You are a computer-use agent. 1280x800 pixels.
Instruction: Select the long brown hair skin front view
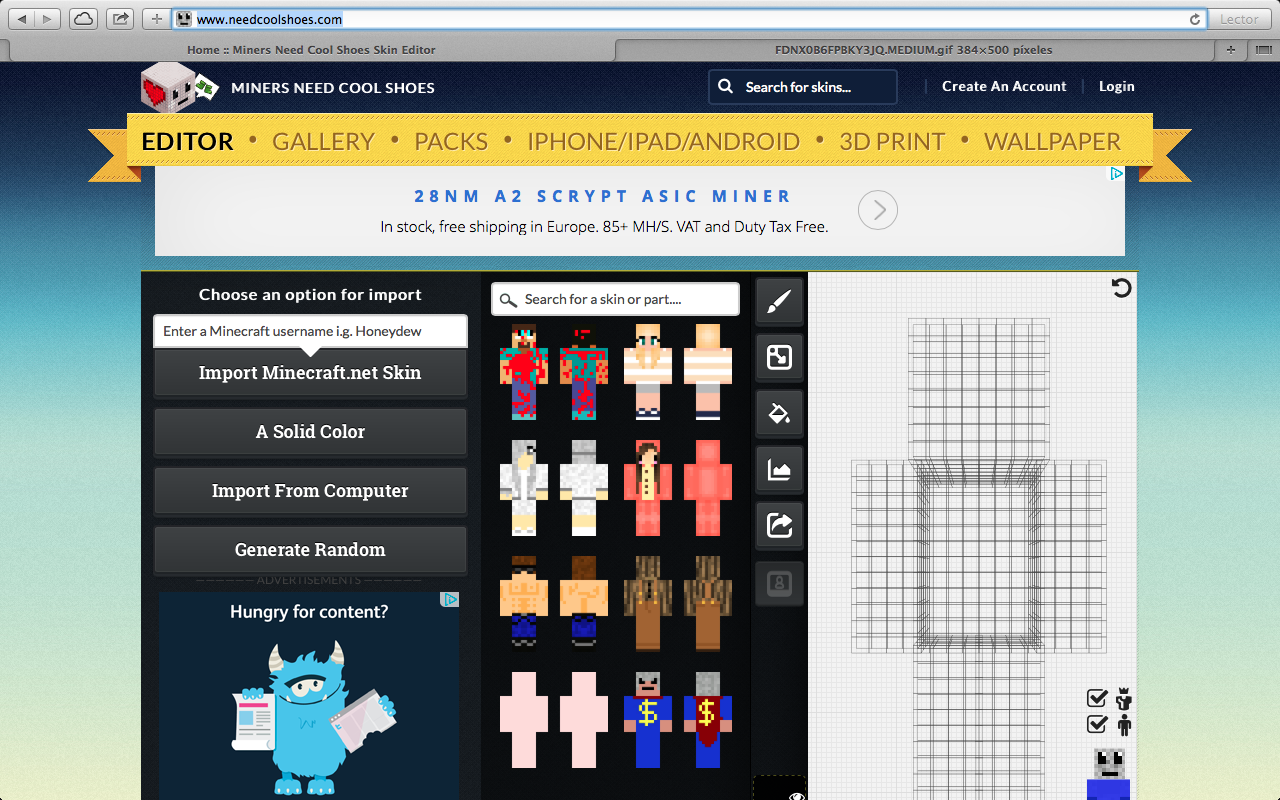[x=648, y=603]
